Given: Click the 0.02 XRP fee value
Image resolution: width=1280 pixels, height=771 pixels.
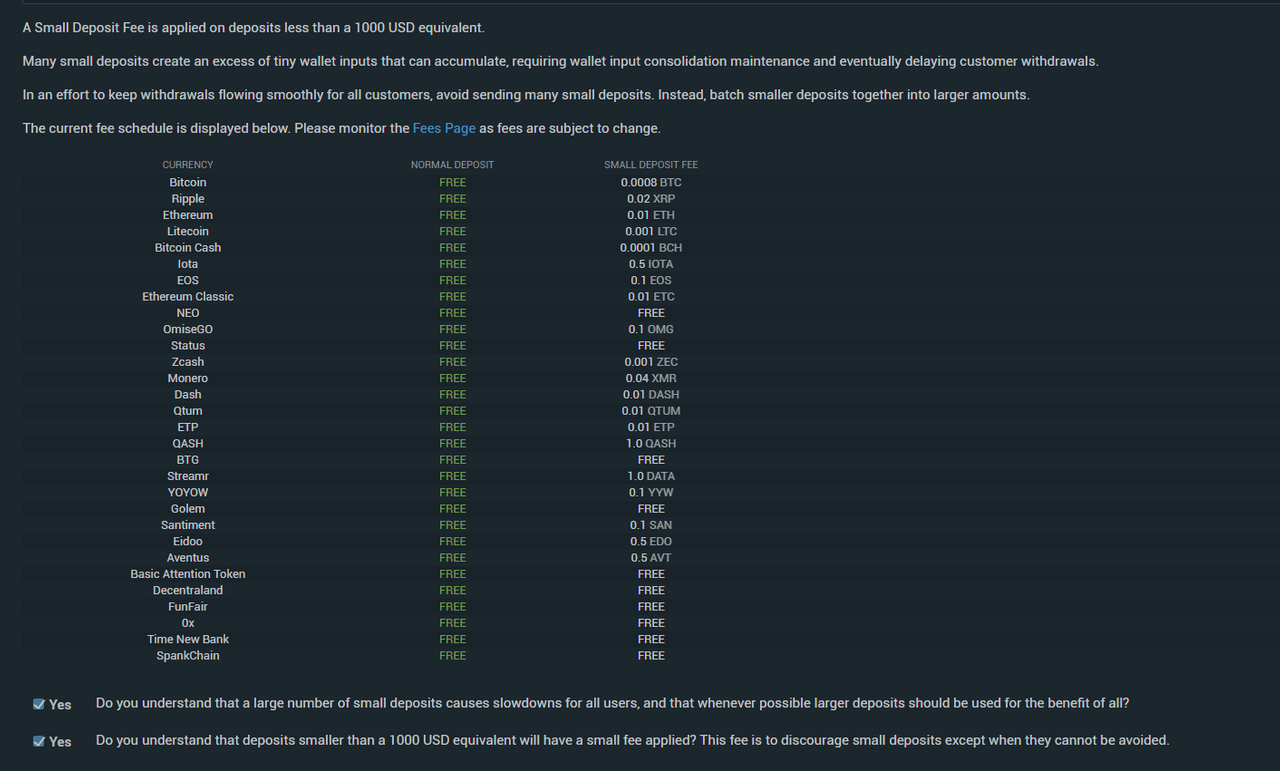Looking at the screenshot, I should tap(651, 199).
